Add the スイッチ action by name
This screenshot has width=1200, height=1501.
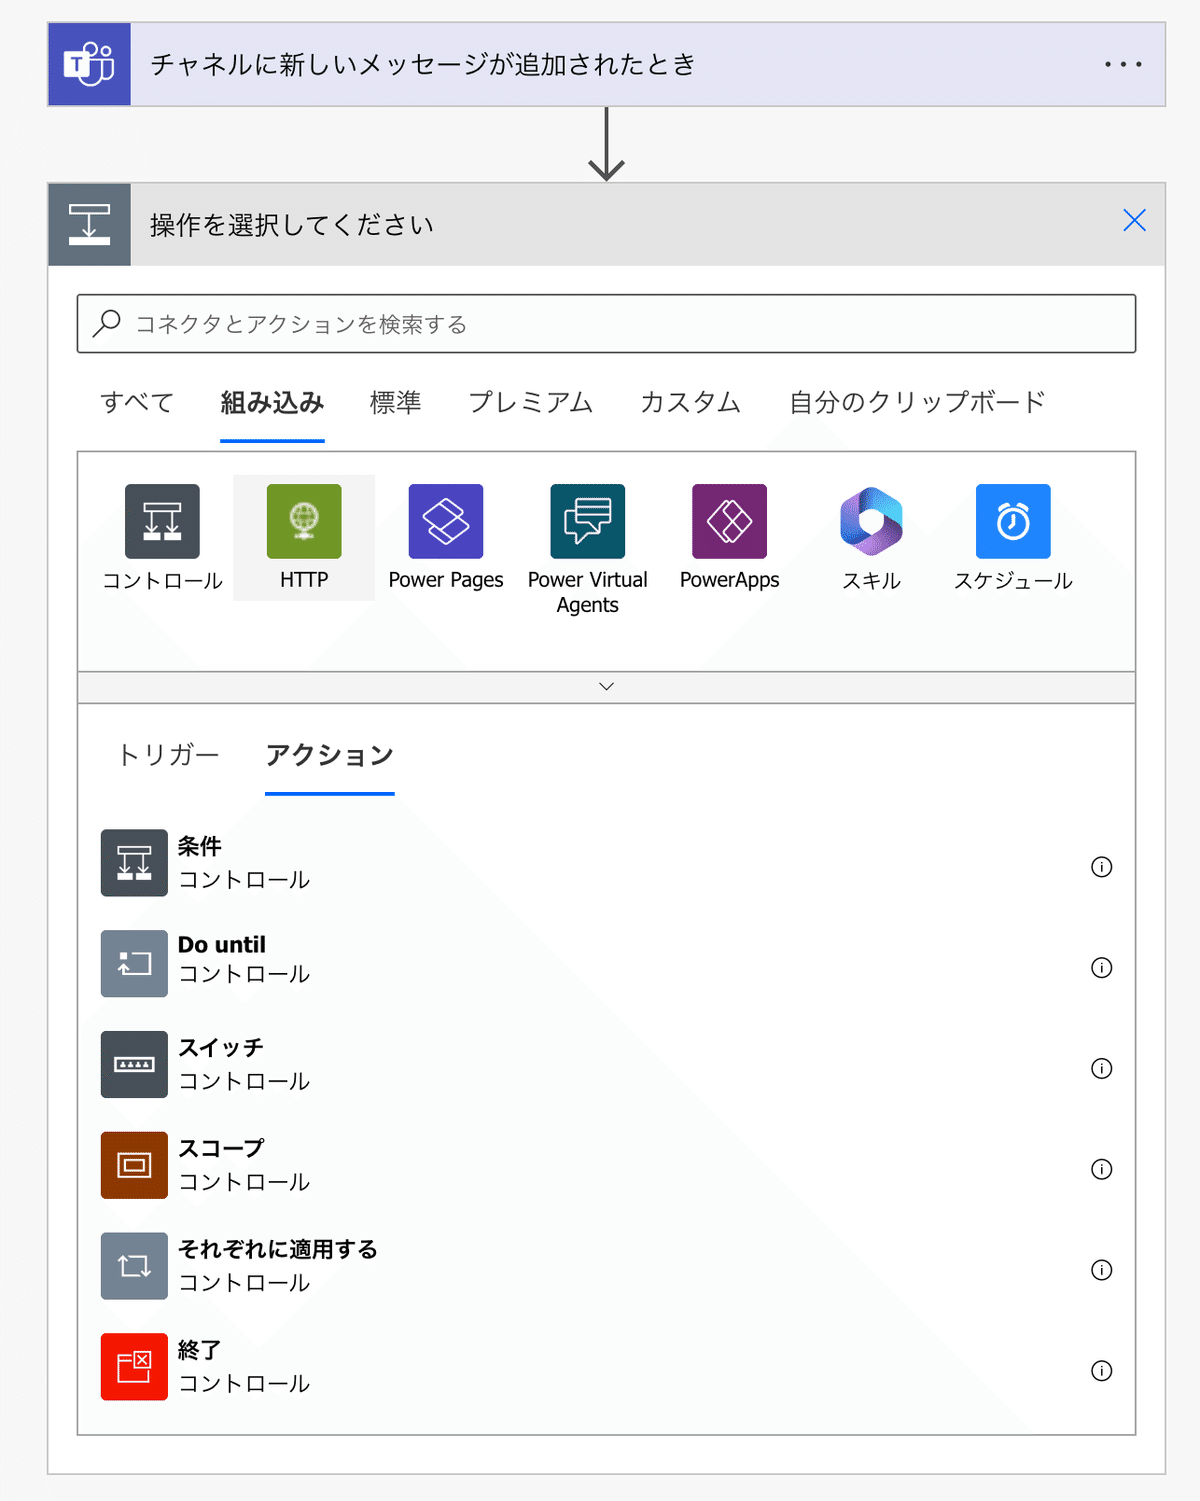pos(221,1047)
